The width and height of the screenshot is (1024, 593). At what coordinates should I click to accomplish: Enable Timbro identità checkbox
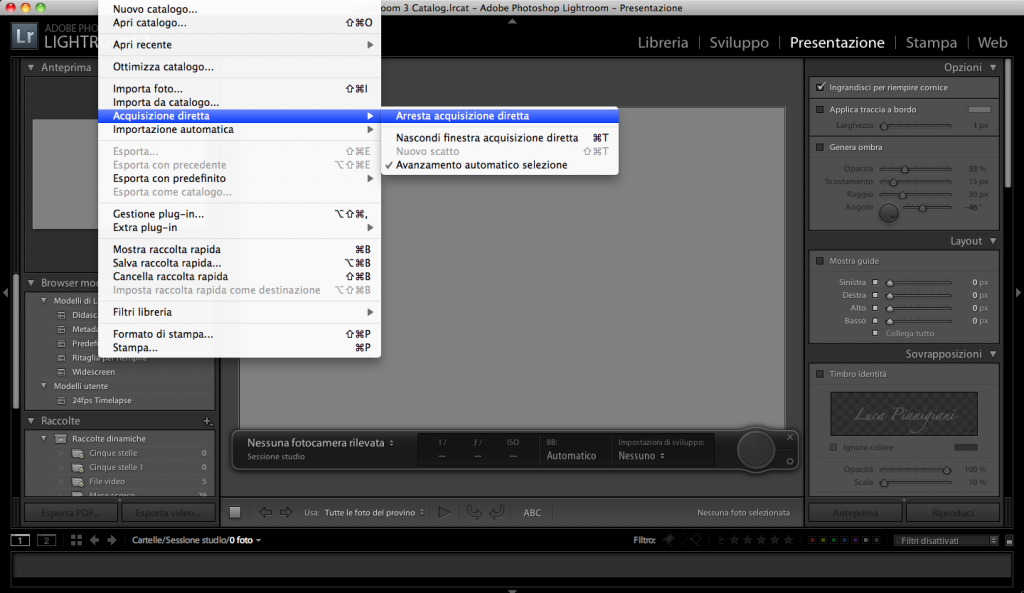[820, 374]
